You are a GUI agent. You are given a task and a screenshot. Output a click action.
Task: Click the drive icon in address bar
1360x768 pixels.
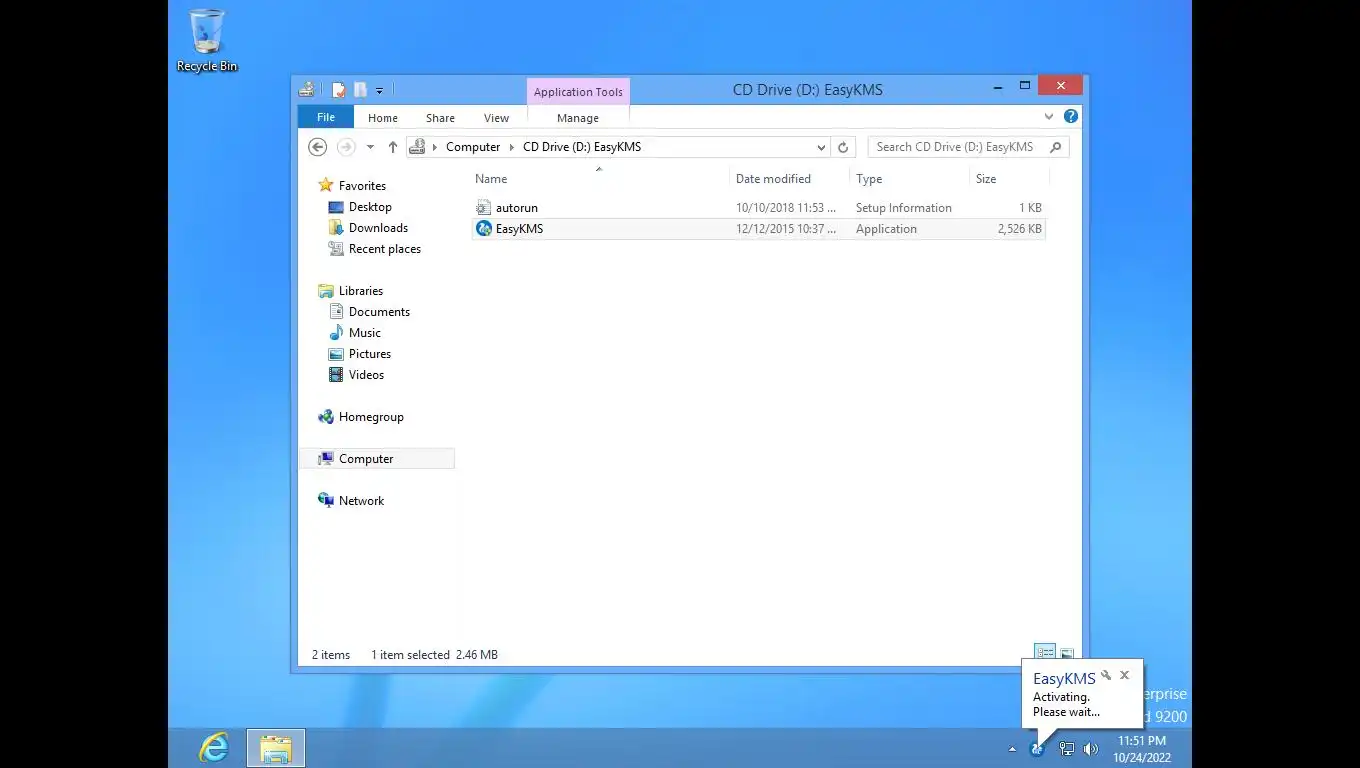click(x=418, y=147)
